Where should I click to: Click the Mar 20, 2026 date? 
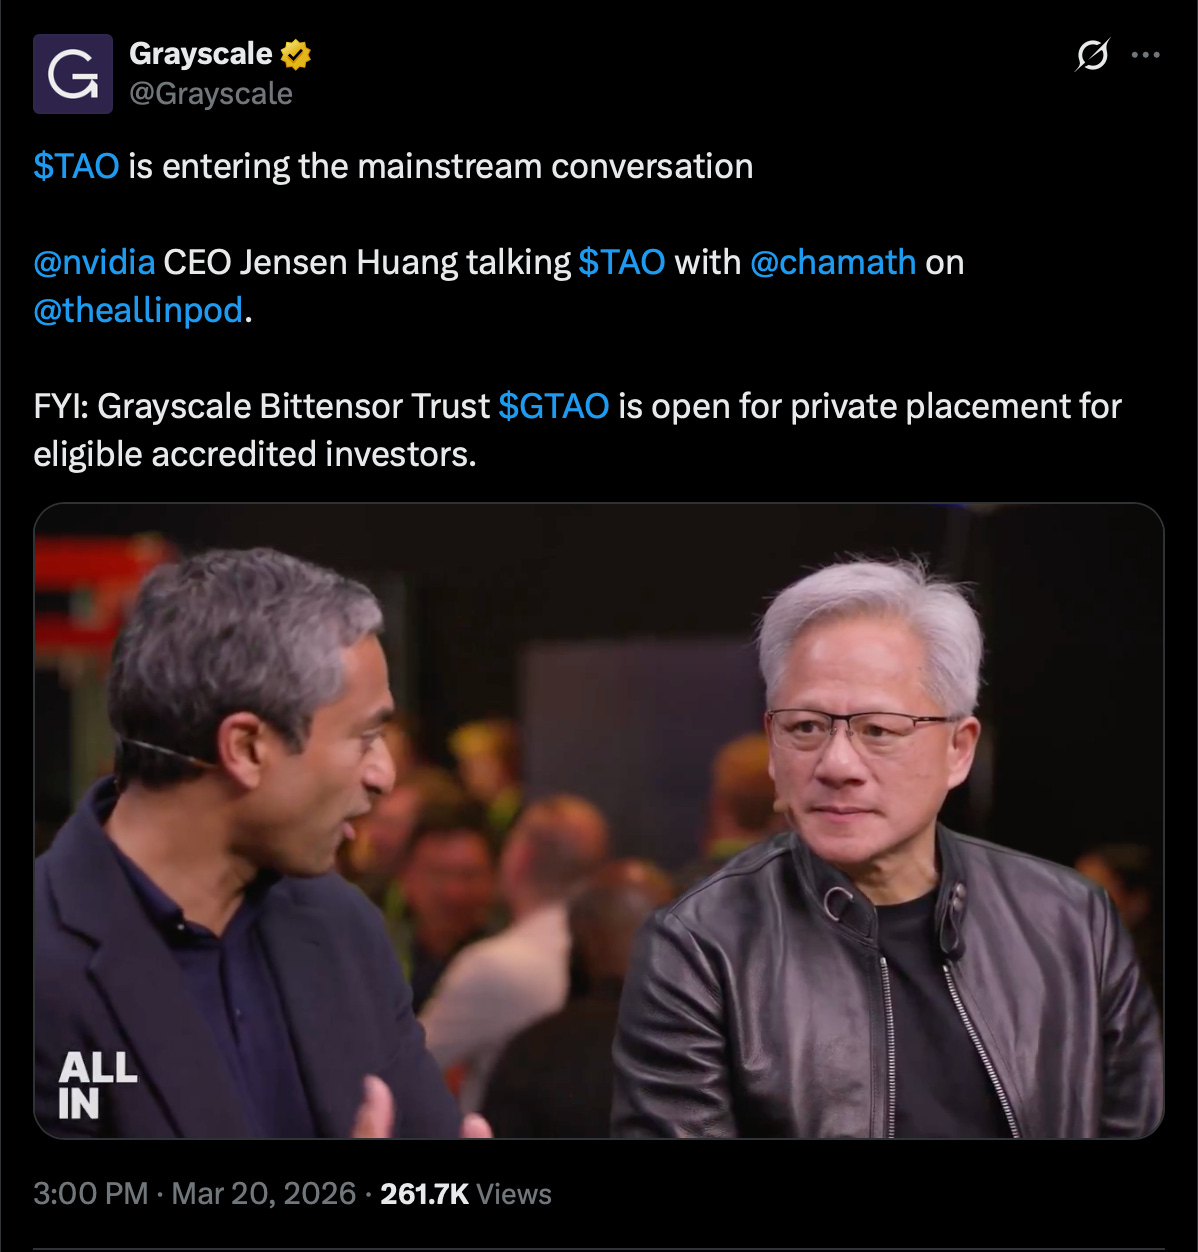[x=264, y=1194]
